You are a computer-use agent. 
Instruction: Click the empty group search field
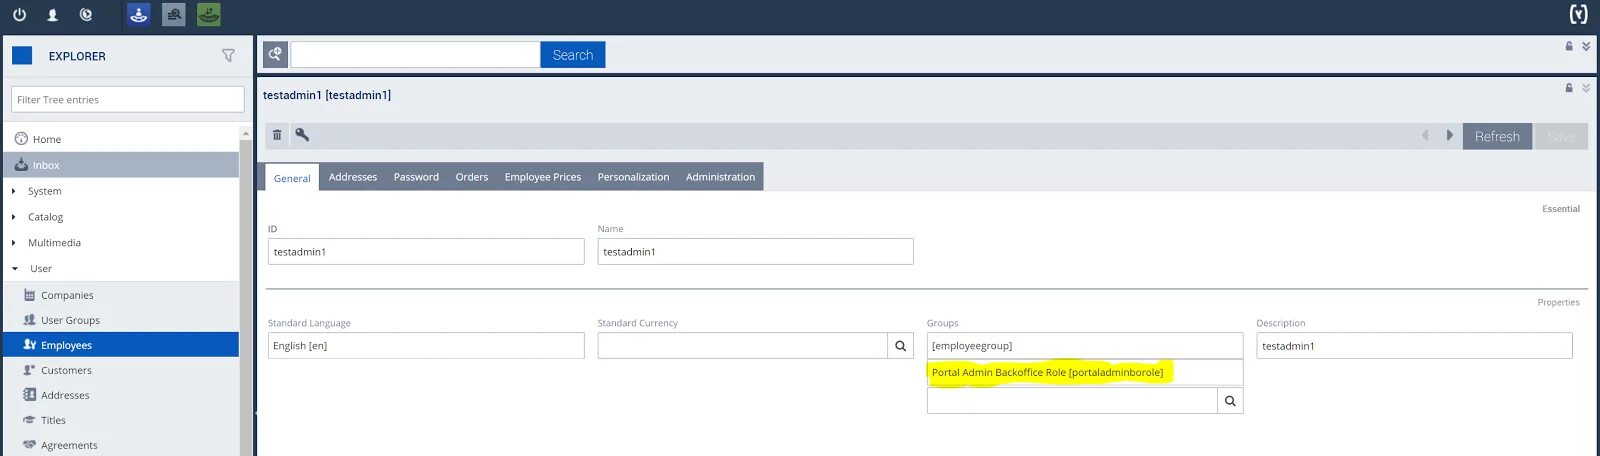pyautogui.click(x=1072, y=401)
